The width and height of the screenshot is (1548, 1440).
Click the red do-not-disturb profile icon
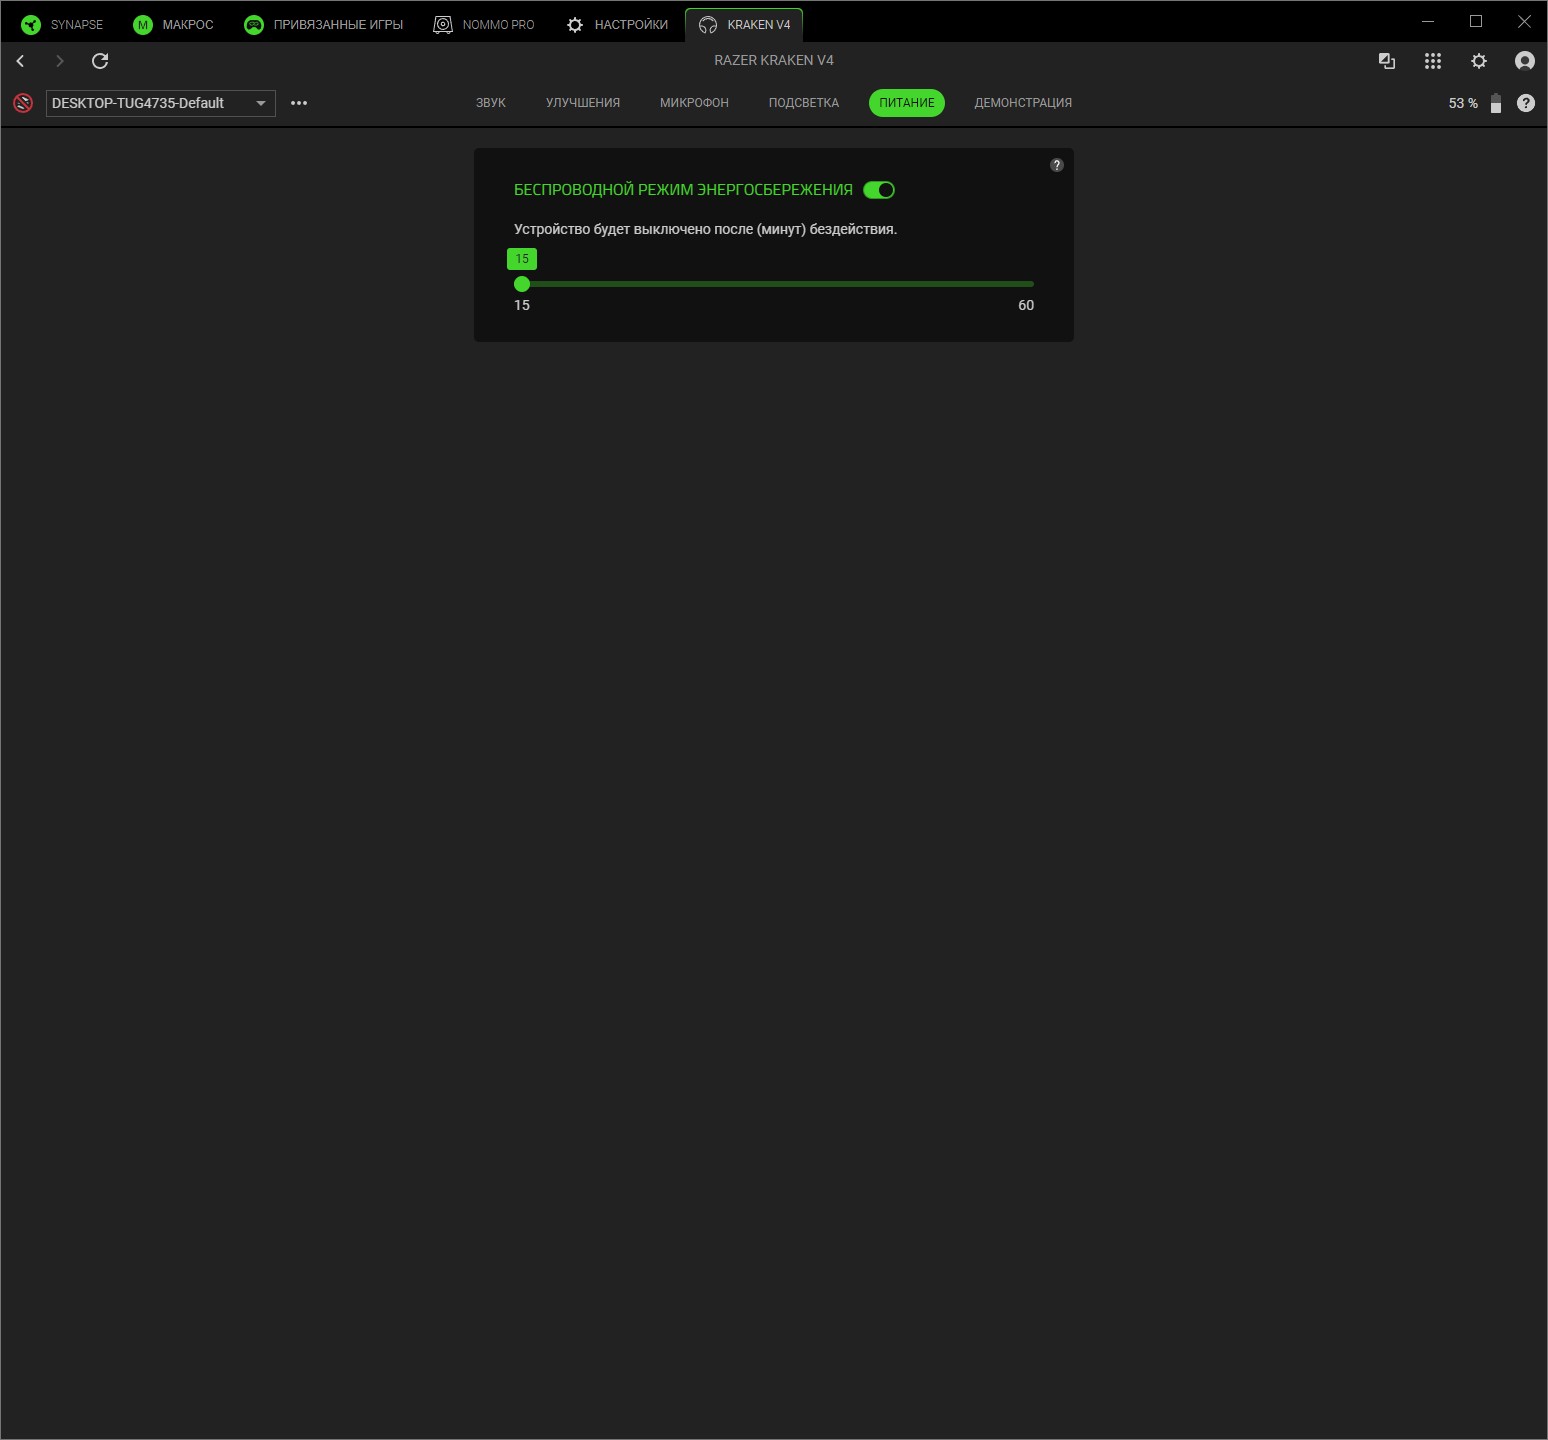(x=23, y=103)
